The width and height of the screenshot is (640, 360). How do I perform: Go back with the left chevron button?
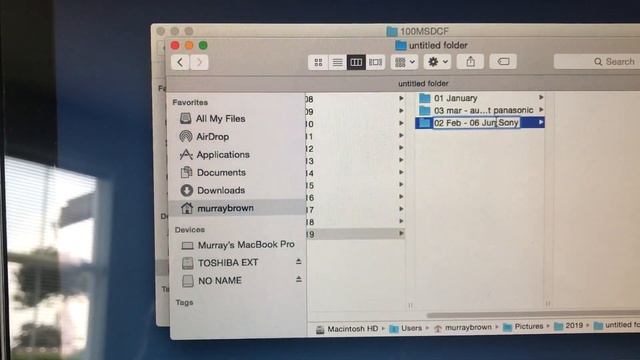(x=180, y=62)
